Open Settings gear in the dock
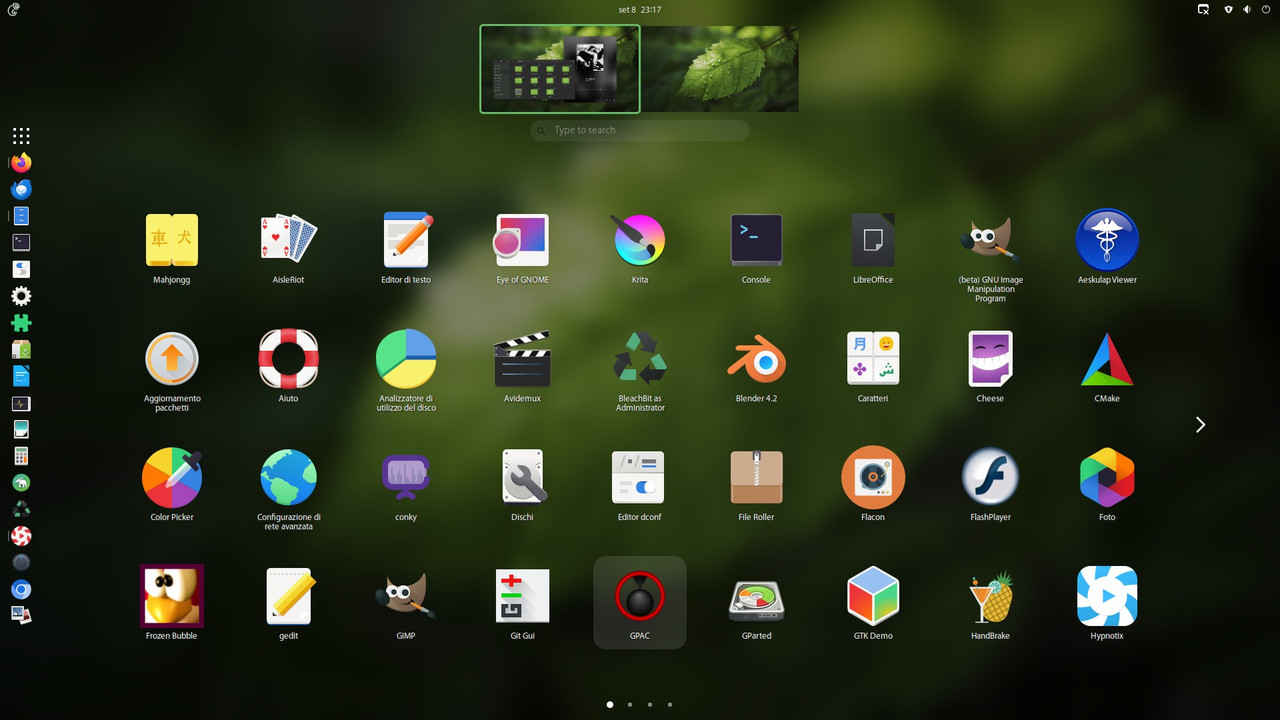The width and height of the screenshot is (1280, 720). (x=21, y=296)
